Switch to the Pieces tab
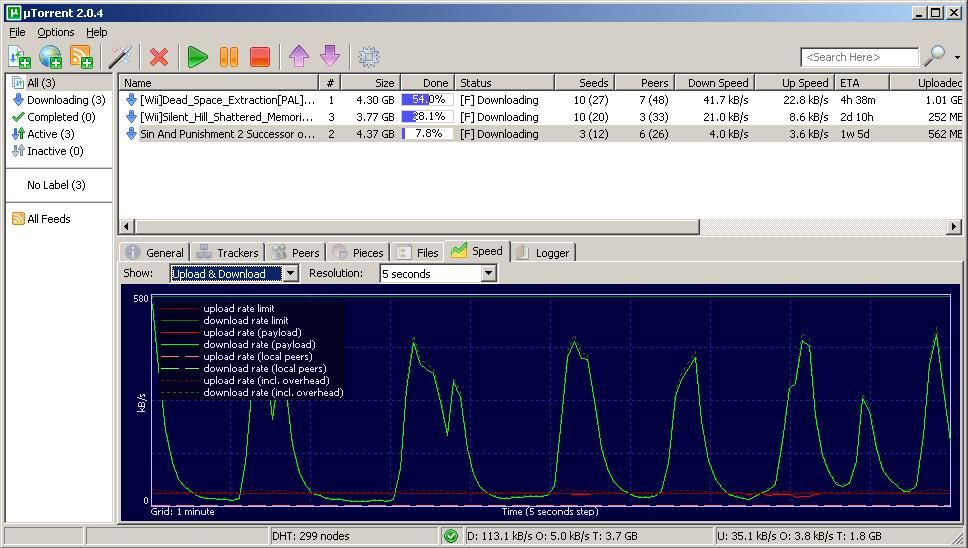Screen dimensions: 968x548 [x=358, y=252]
